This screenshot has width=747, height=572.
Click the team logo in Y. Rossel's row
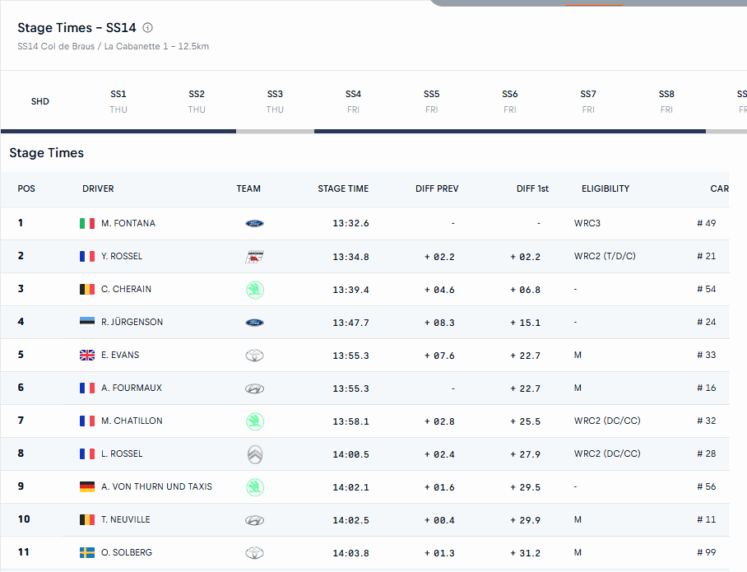pyautogui.click(x=254, y=257)
